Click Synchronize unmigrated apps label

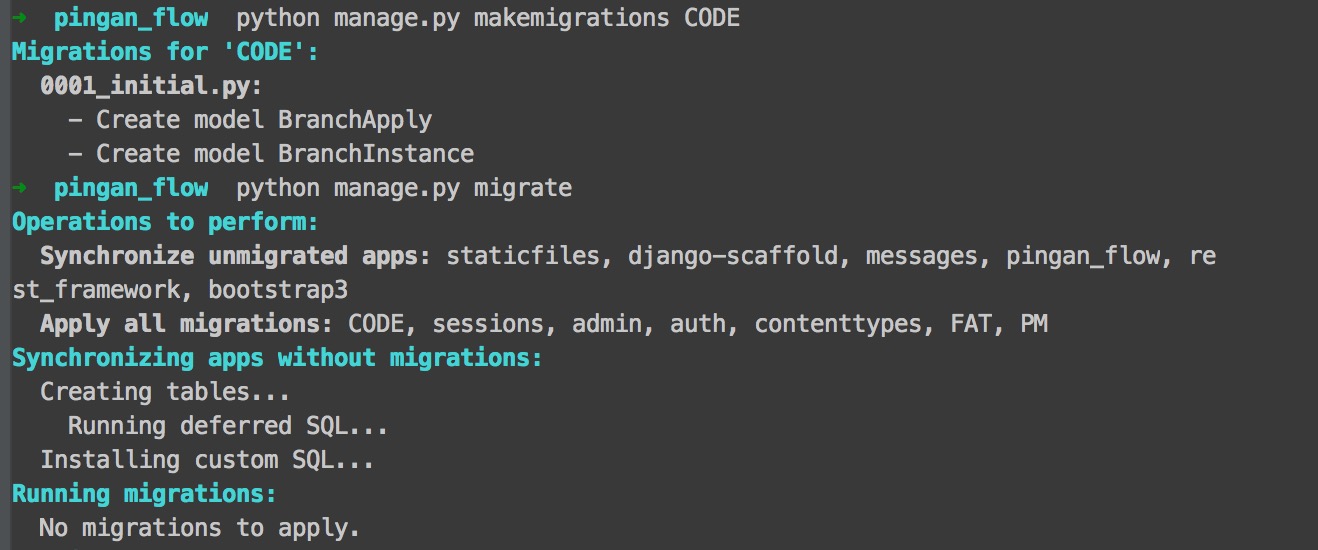235,256
